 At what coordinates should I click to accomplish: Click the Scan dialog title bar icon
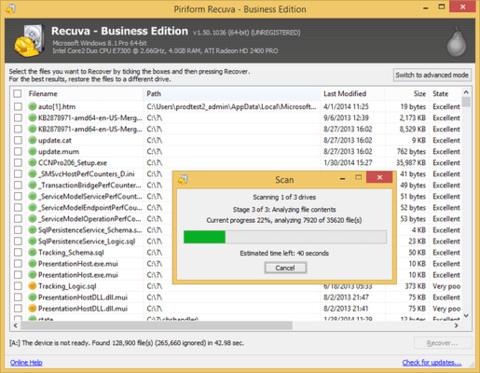click(183, 179)
